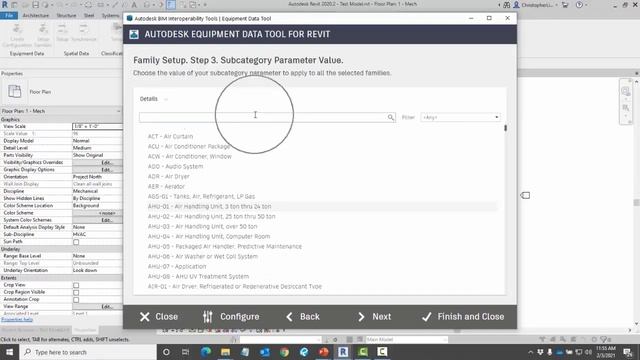Screen dimensions: 640x360
Task: Click the Windows search box
Action: pyautogui.click(x=88, y=352)
